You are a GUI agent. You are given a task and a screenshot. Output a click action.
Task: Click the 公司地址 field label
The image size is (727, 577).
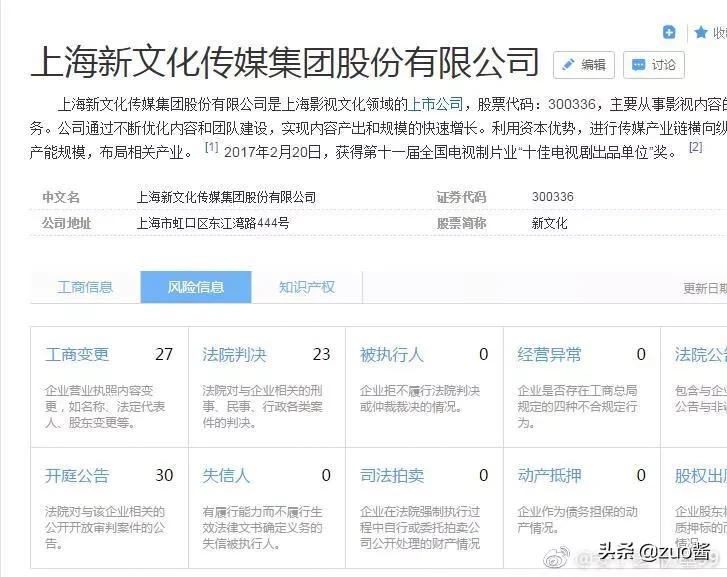(x=67, y=224)
